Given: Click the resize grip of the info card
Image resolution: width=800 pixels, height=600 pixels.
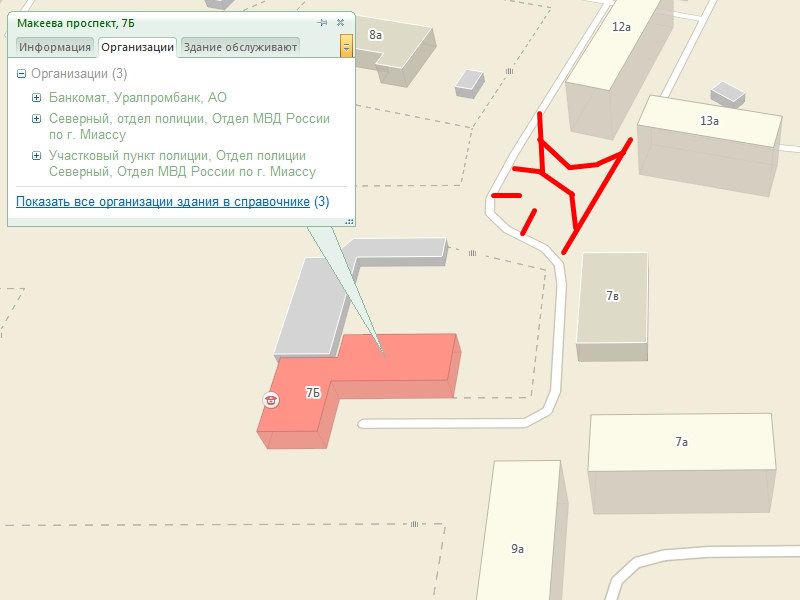Looking at the screenshot, I should (x=349, y=221).
